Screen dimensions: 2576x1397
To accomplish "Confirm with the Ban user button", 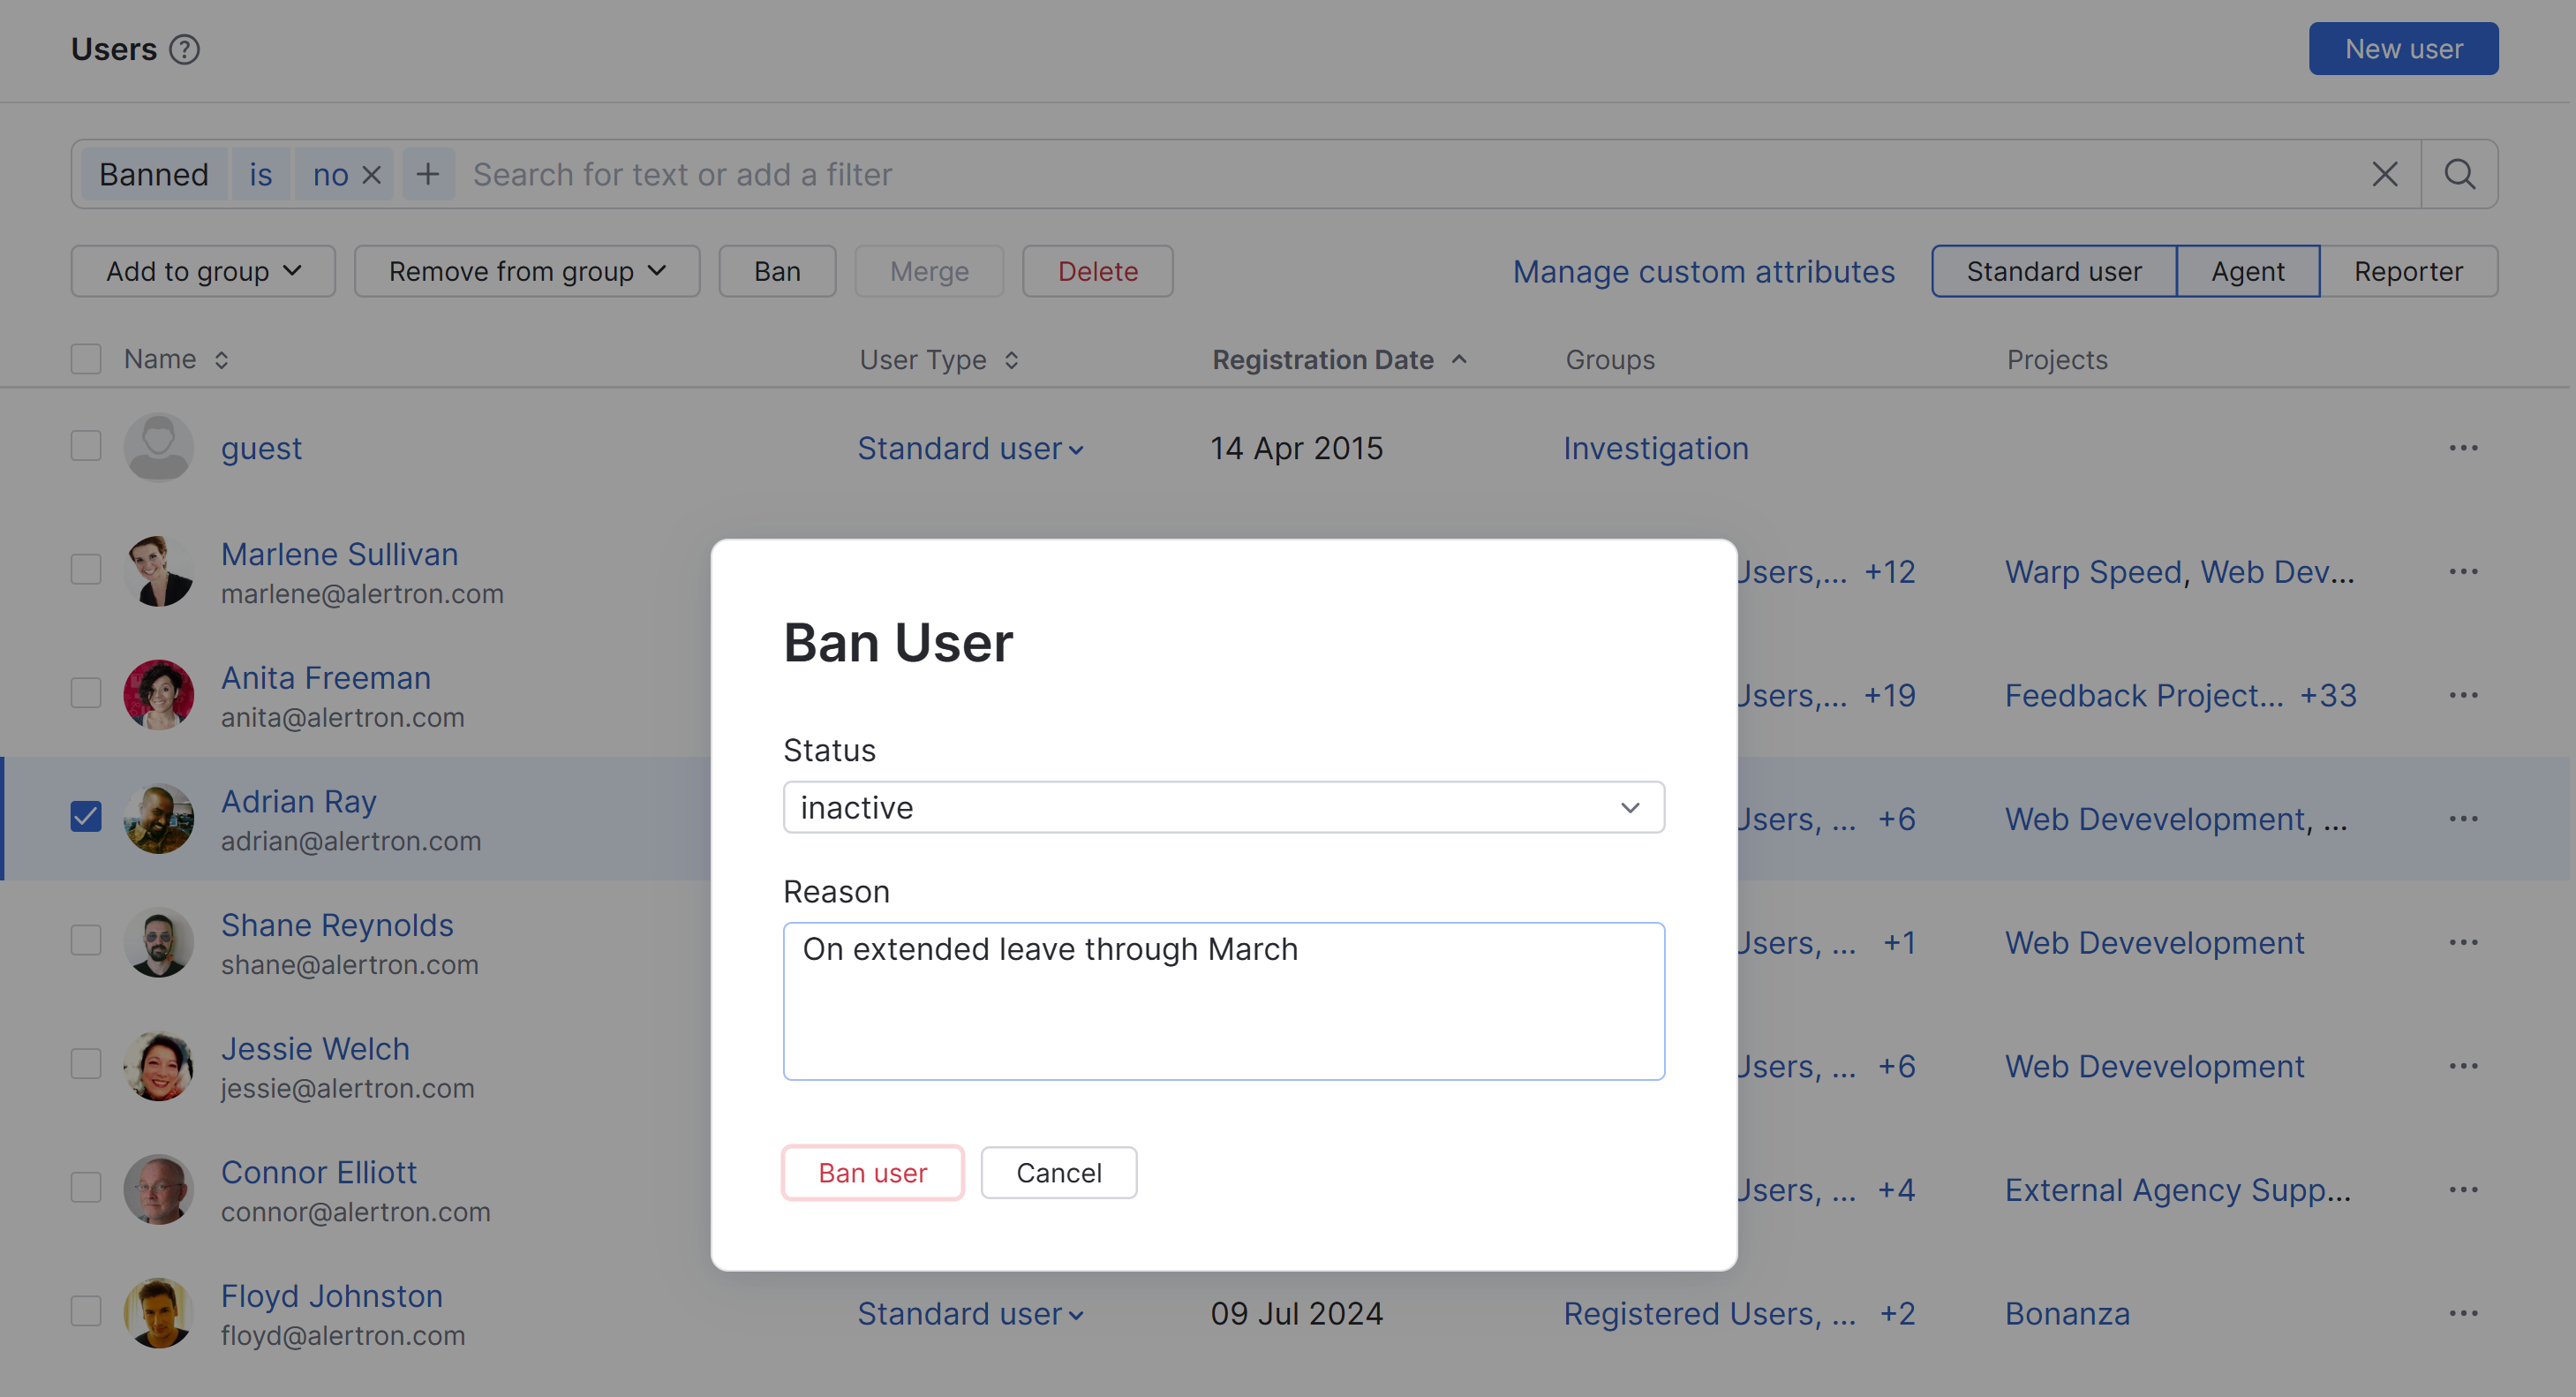I will coord(872,1172).
